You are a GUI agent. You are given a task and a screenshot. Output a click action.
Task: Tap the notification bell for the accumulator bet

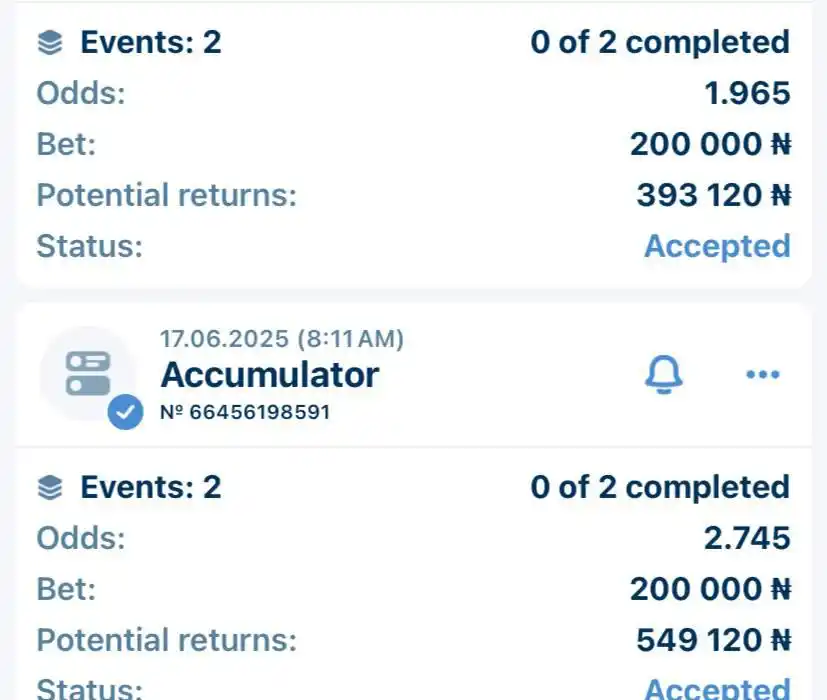(664, 375)
